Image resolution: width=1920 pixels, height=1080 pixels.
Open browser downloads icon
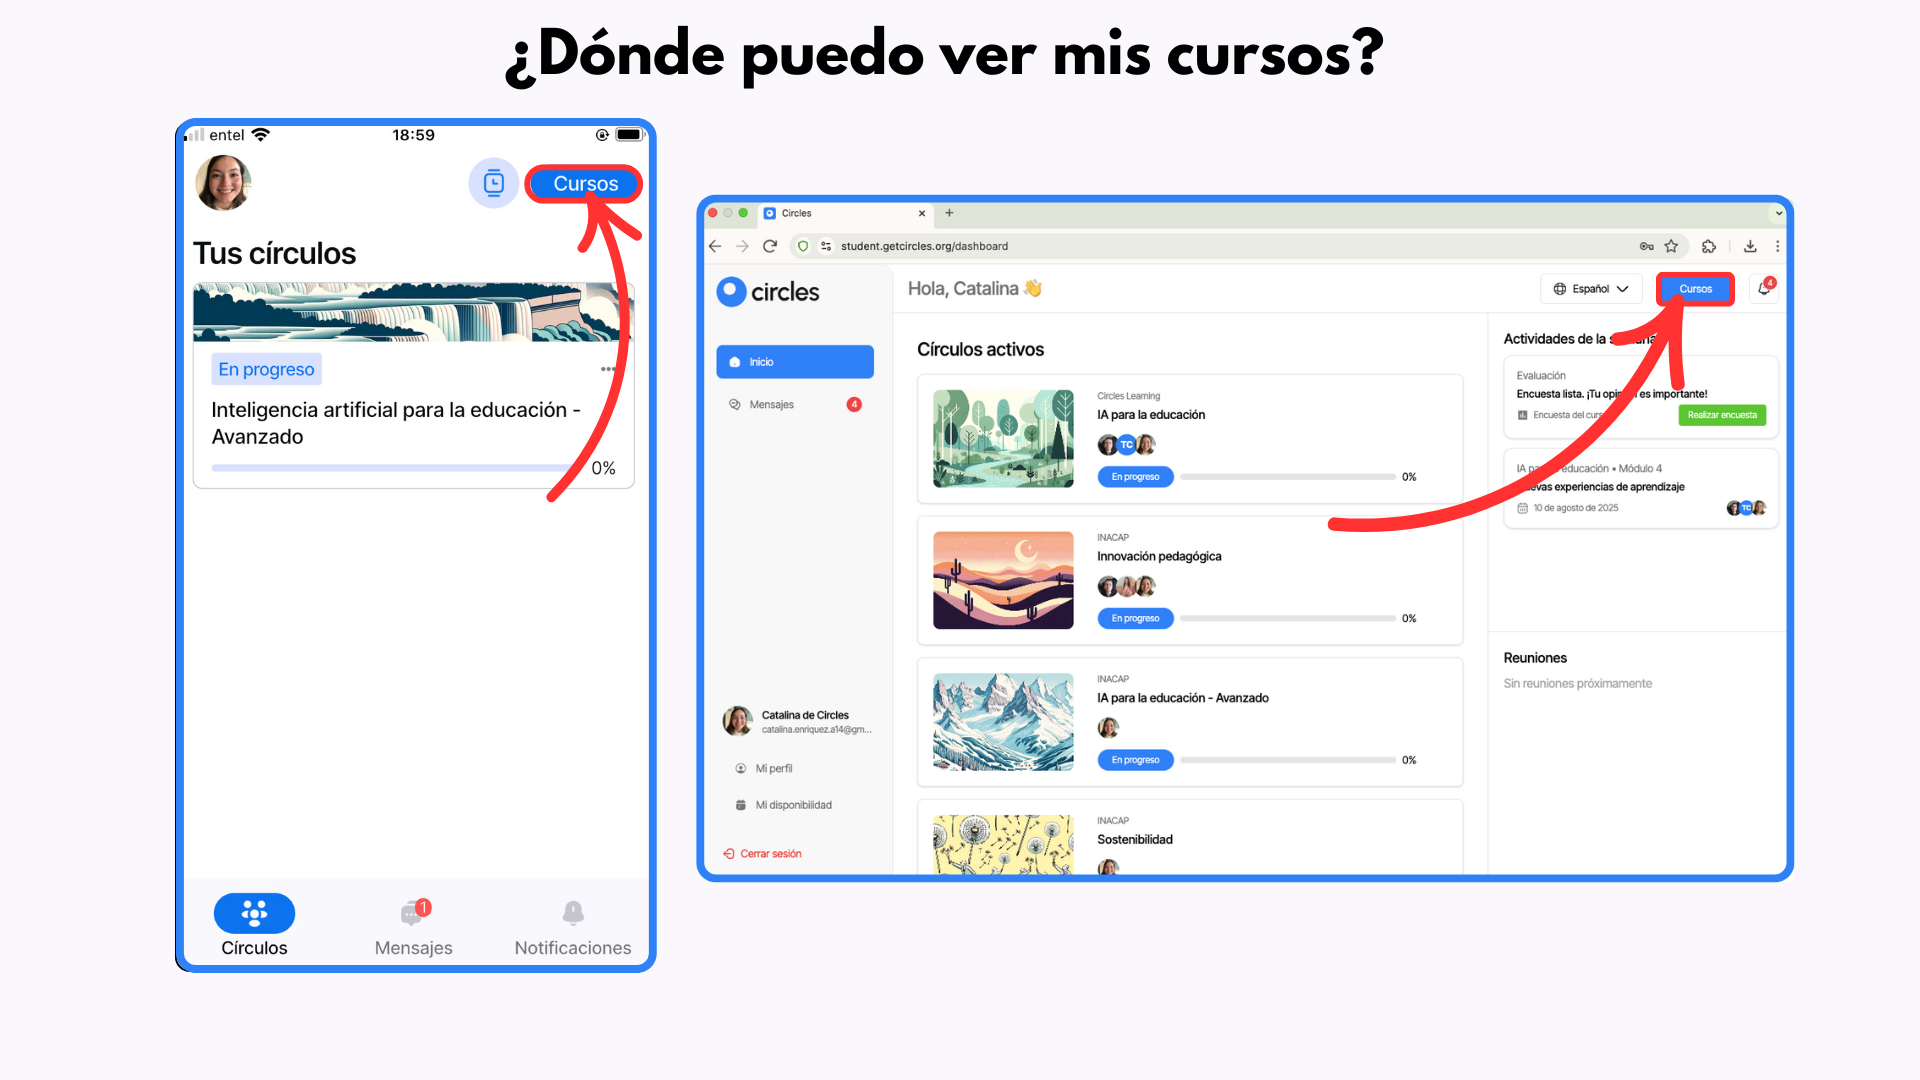tap(1750, 246)
